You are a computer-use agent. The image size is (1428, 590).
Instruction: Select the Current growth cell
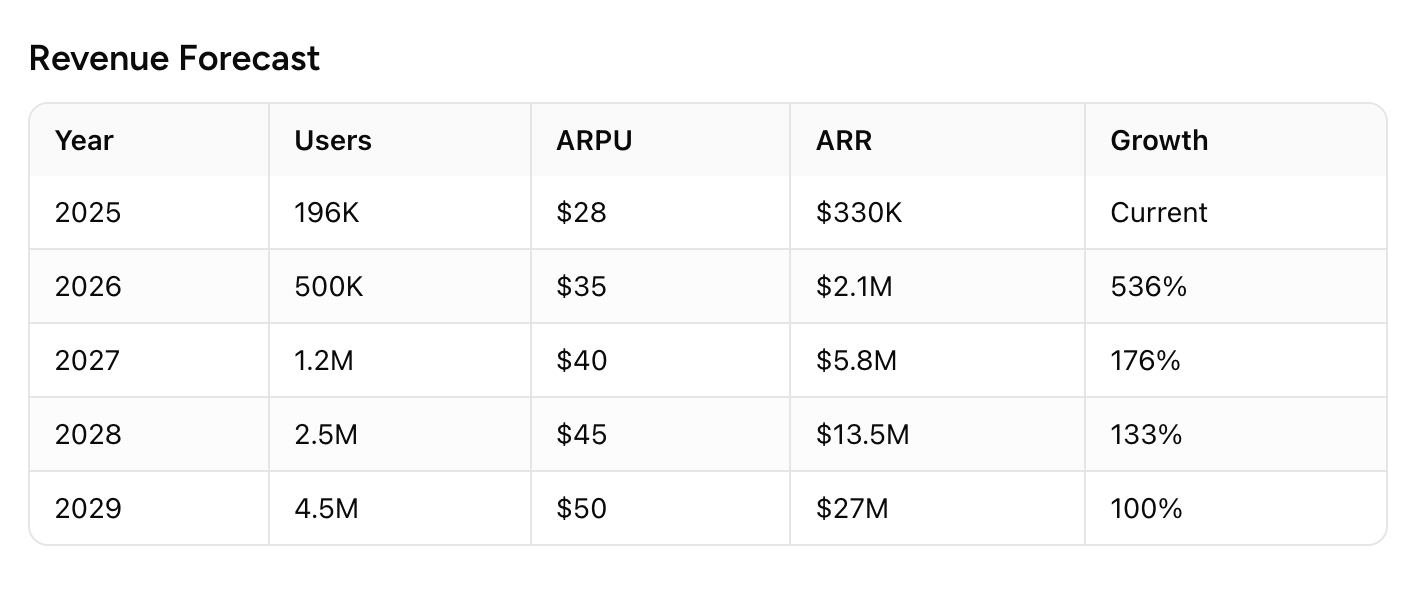coord(1159,213)
